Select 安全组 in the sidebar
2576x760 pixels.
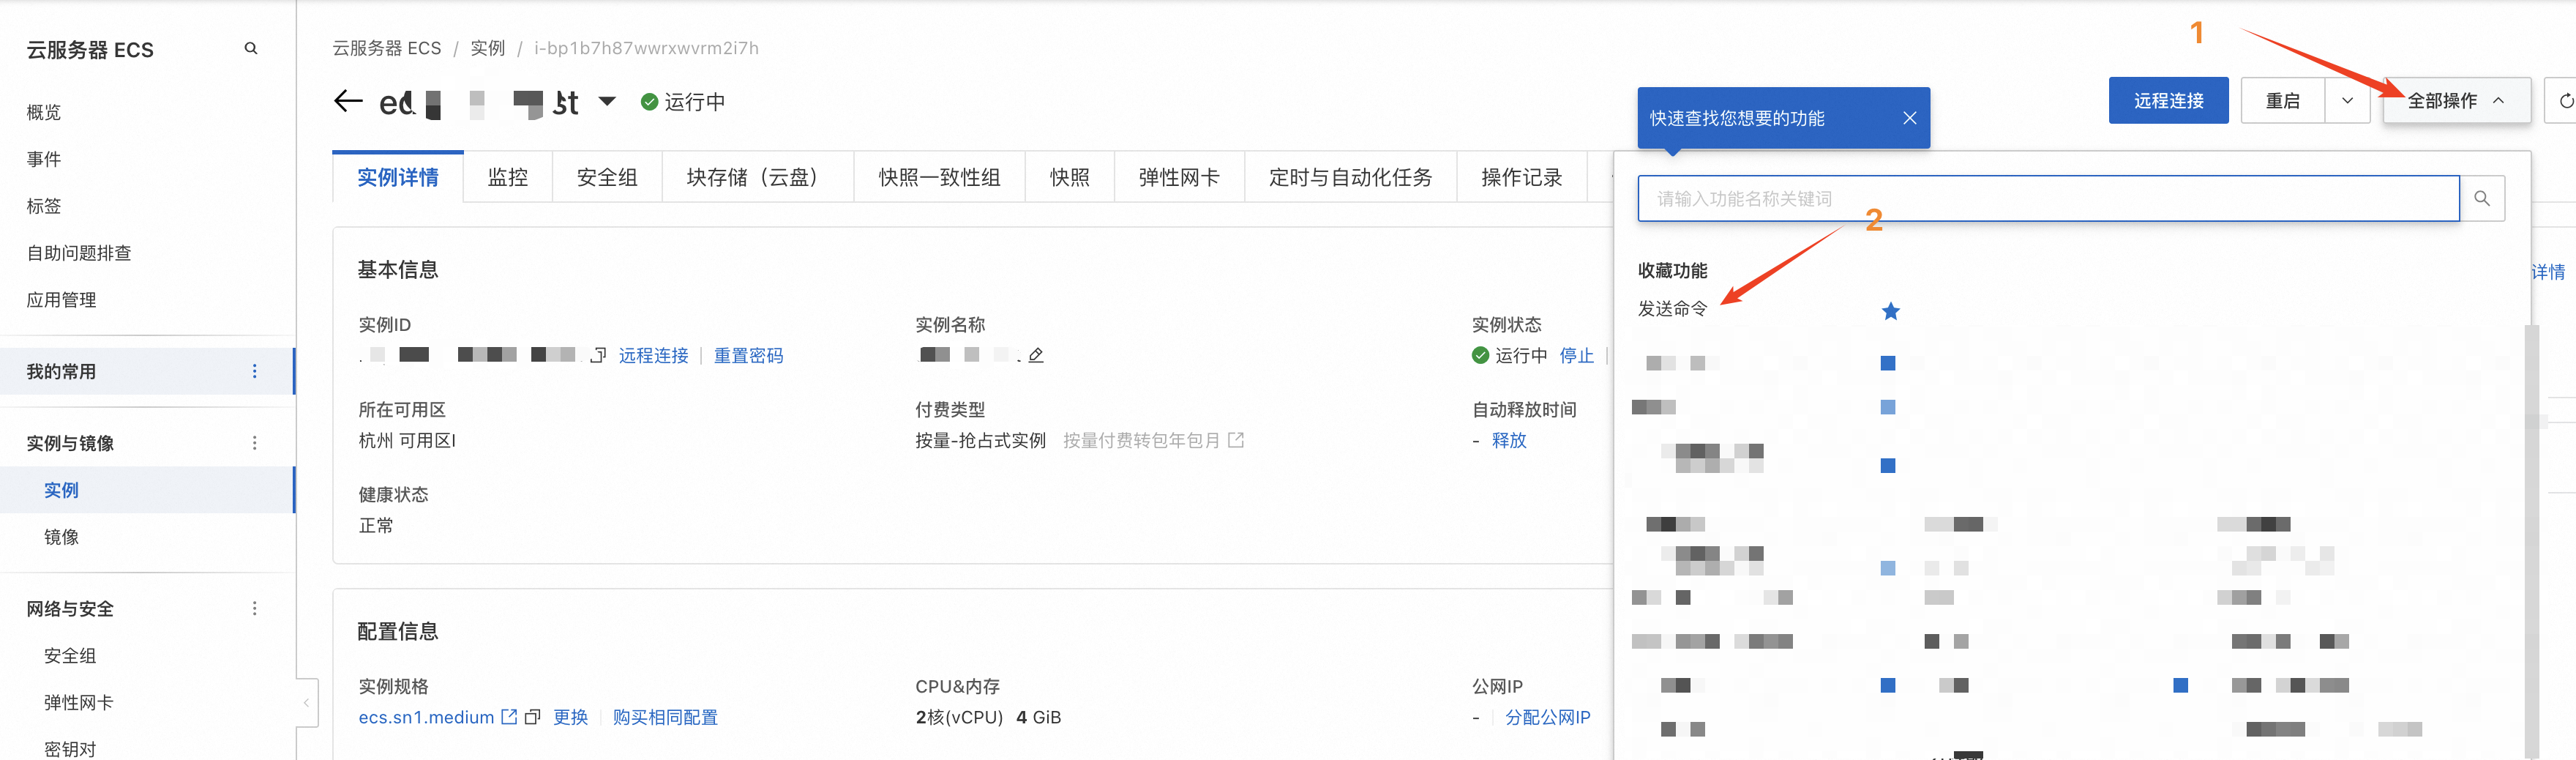tap(70, 656)
